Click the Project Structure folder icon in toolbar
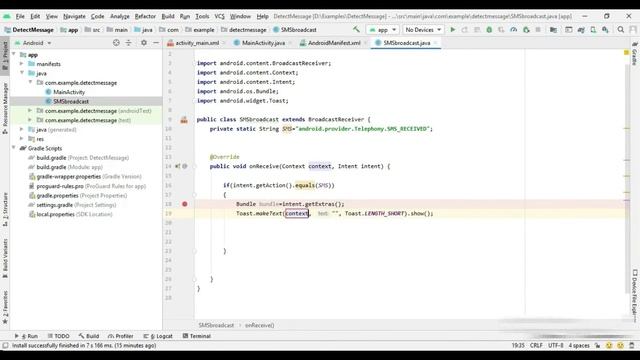The width and height of the screenshot is (640, 360). click(553, 30)
